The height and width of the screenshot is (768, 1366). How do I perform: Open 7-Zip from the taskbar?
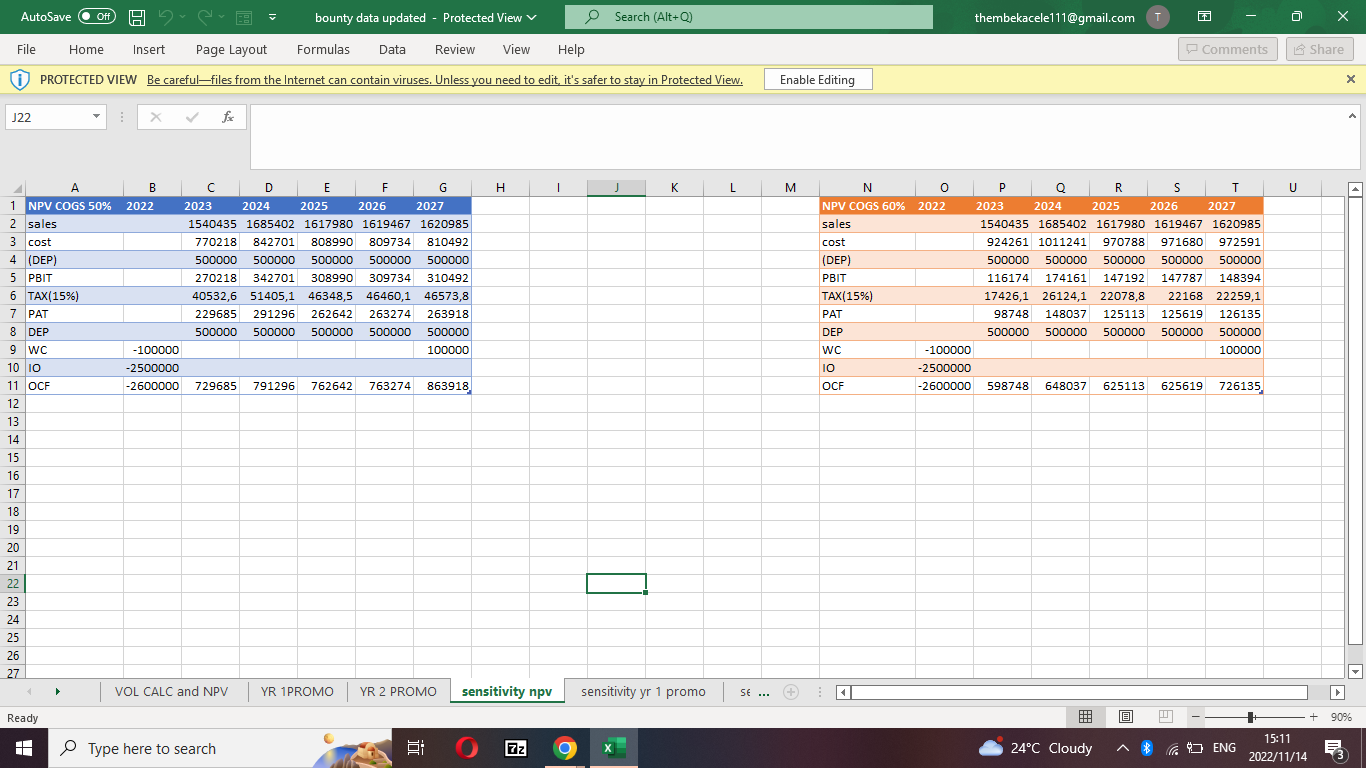(x=516, y=748)
